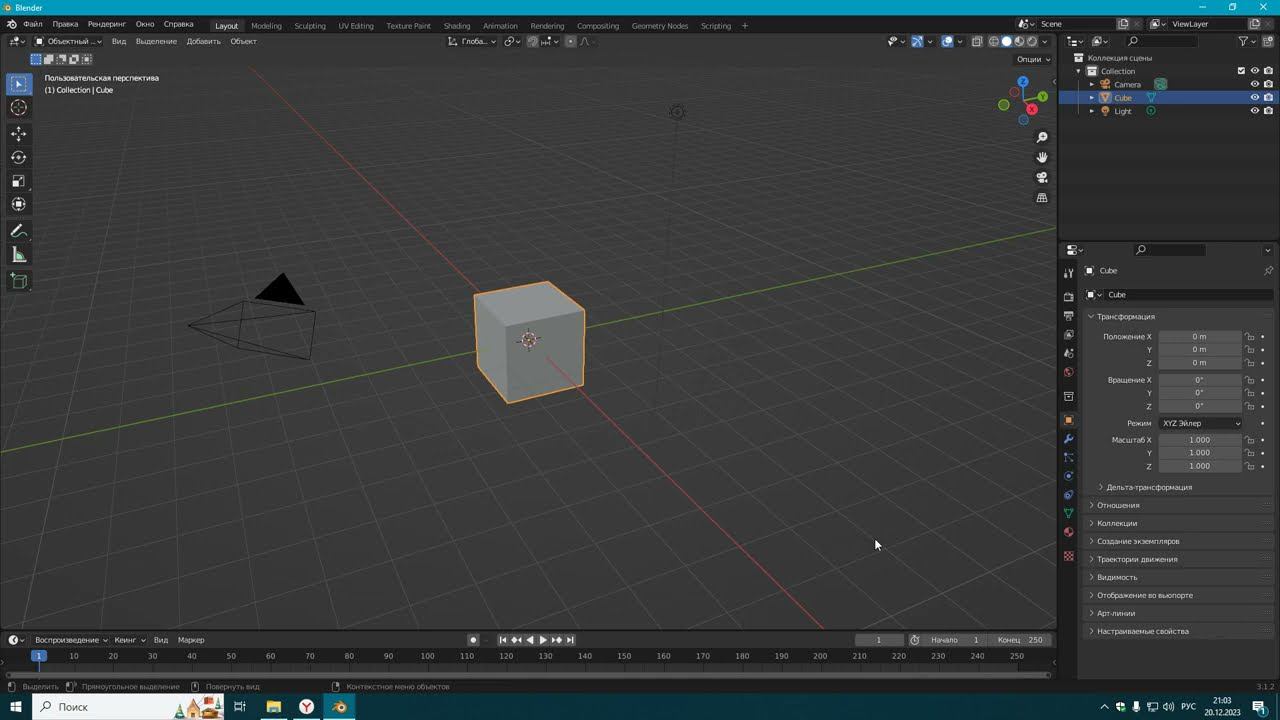Open the Modifiers wrench properties tab
This screenshot has height=720, width=1280.
click(x=1068, y=439)
